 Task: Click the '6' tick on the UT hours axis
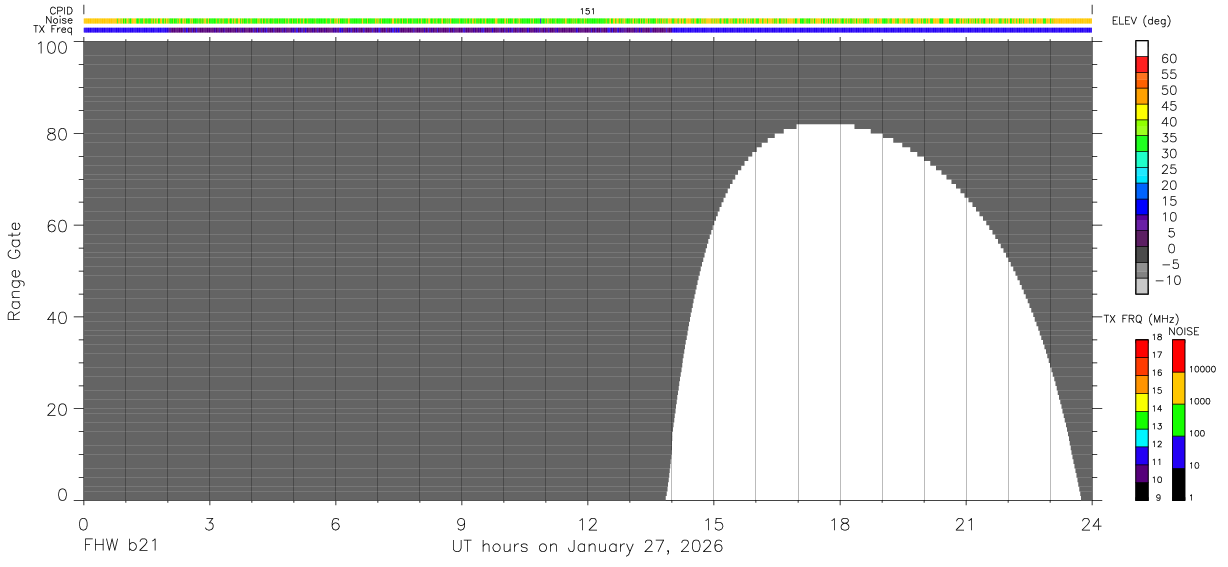click(x=335, y=524)
